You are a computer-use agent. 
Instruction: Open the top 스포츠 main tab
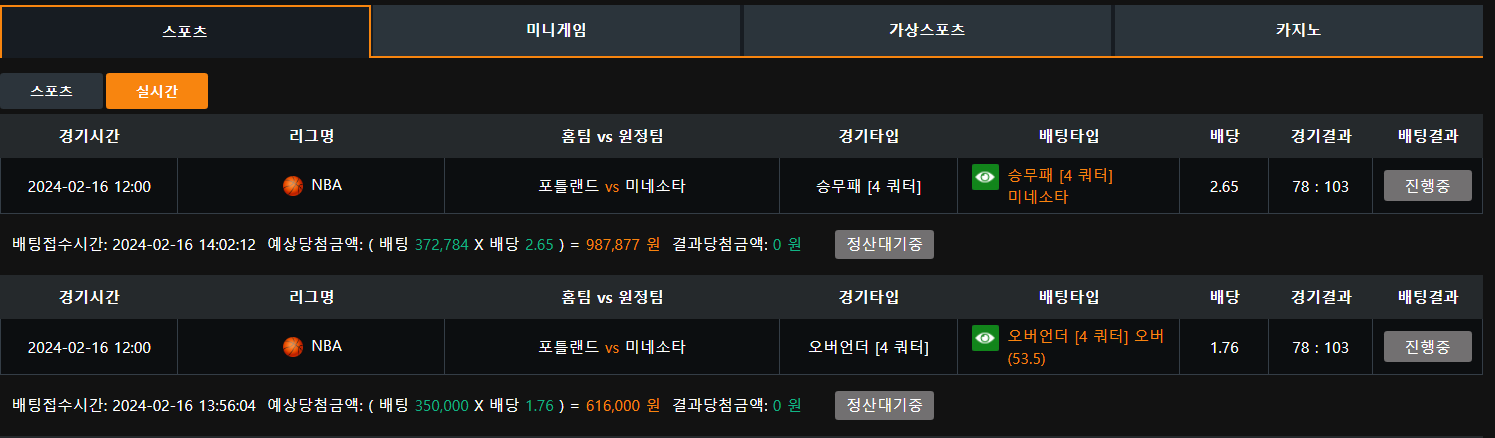pyautogui.click(x=185, y=31)
